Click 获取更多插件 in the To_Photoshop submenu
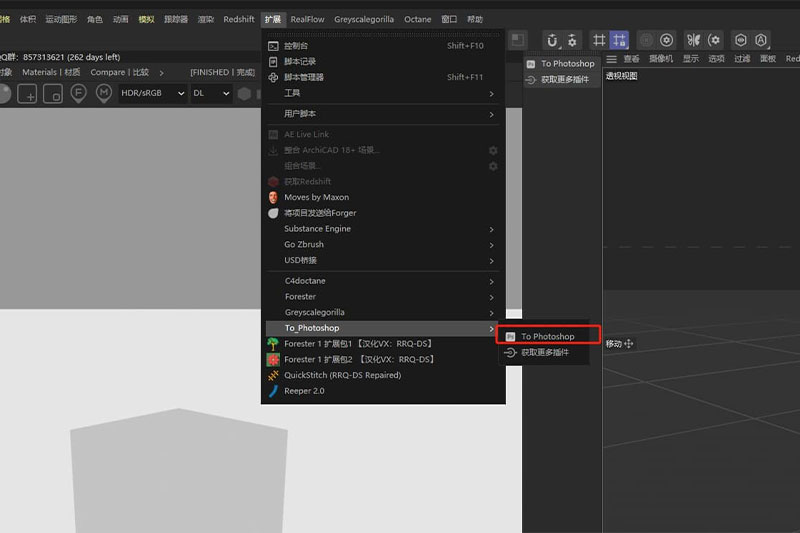 (x=544, y=352)
